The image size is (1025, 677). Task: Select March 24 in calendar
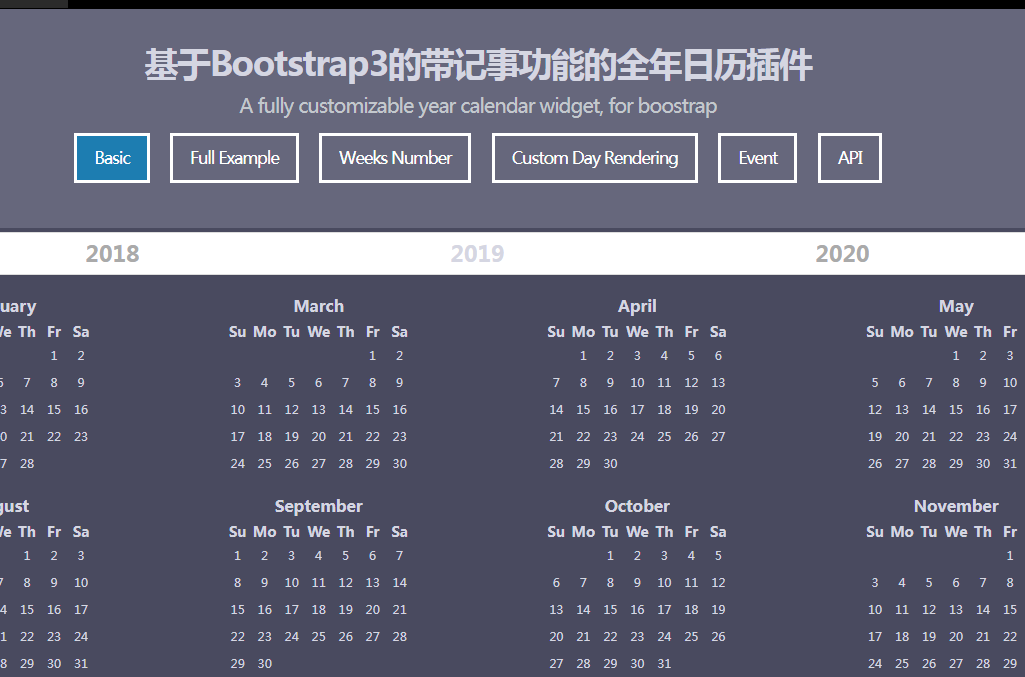pyautogui.click(x=237, y=463)
